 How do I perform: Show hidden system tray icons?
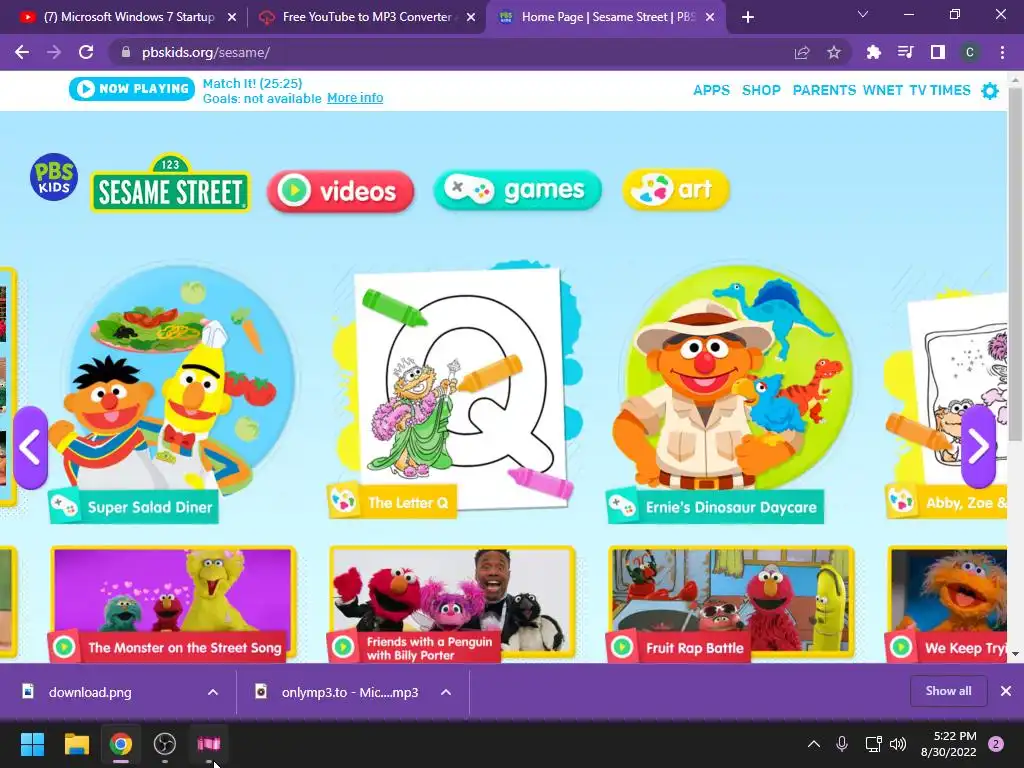tap(814, 744)
